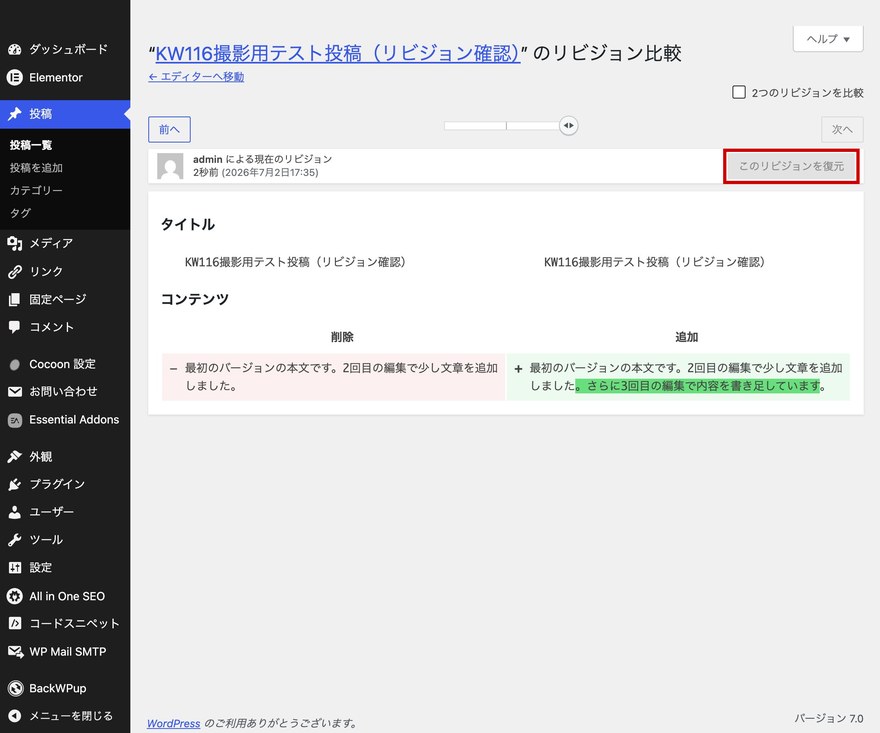Open the KW116撮影用テスト投稿 title link
This screenshot has width=880, height=733.
(337, 53)
